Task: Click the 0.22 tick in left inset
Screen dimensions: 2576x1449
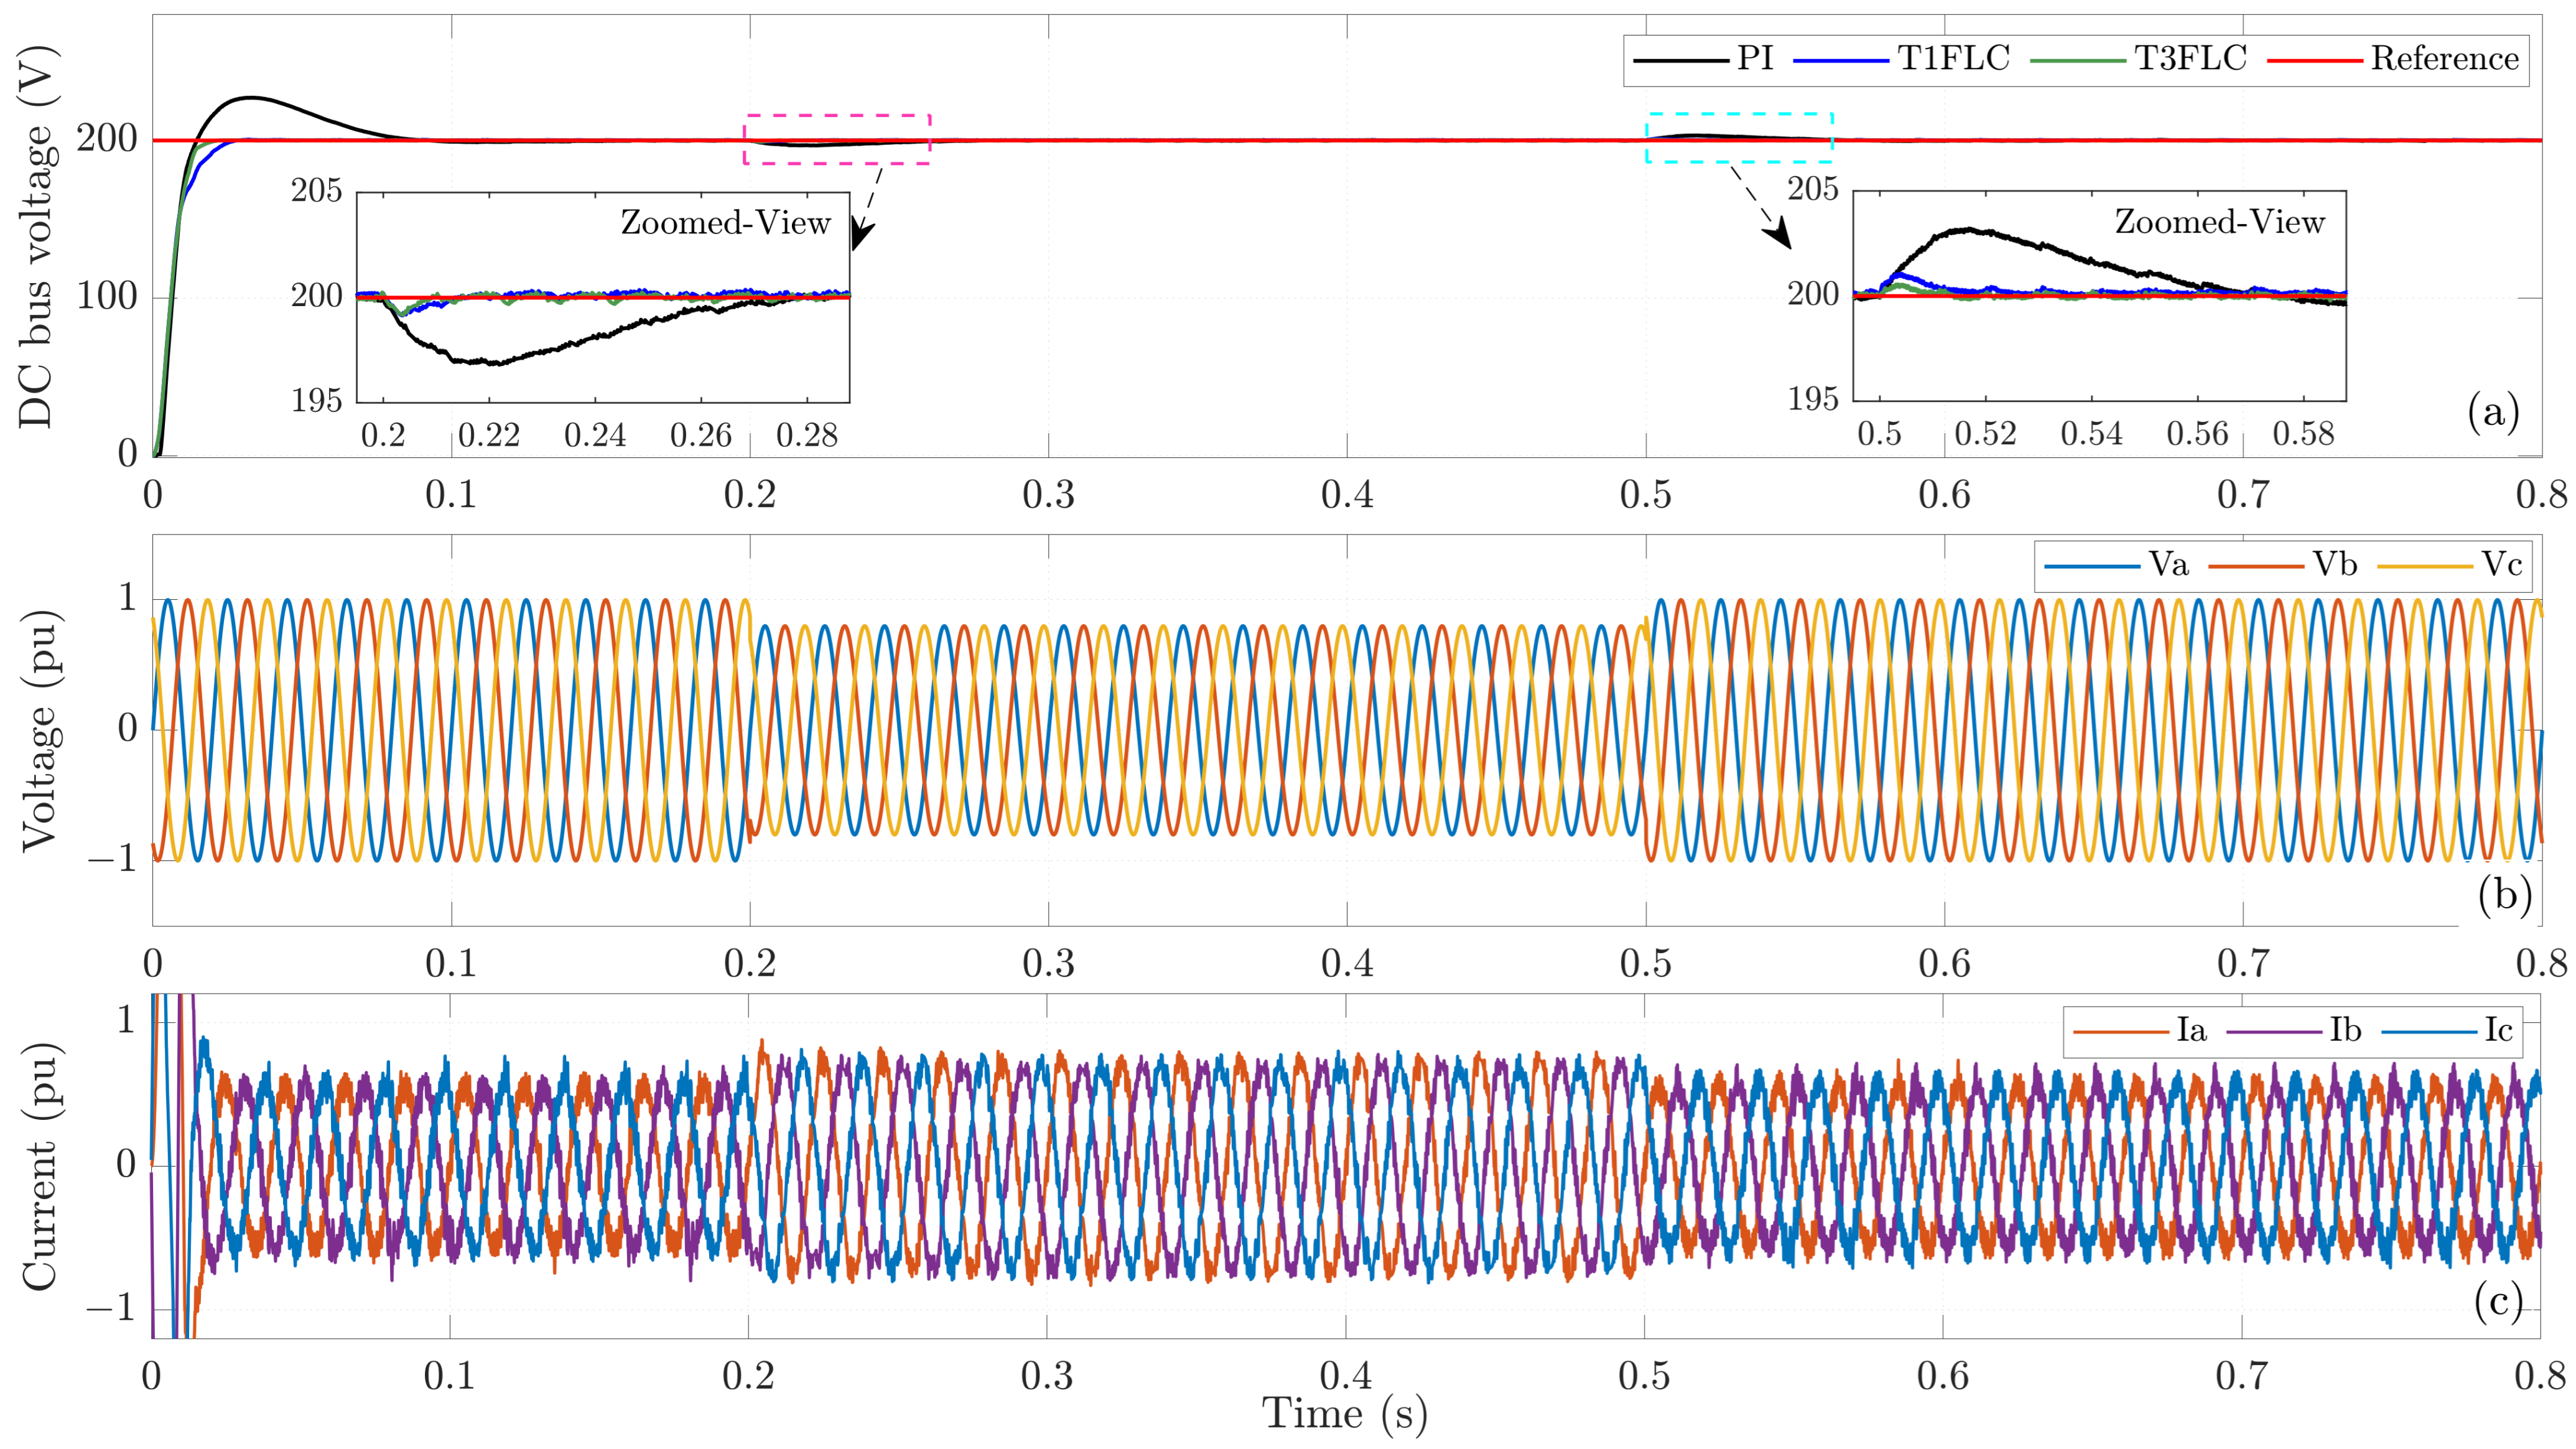Action: tap(489, 436)
